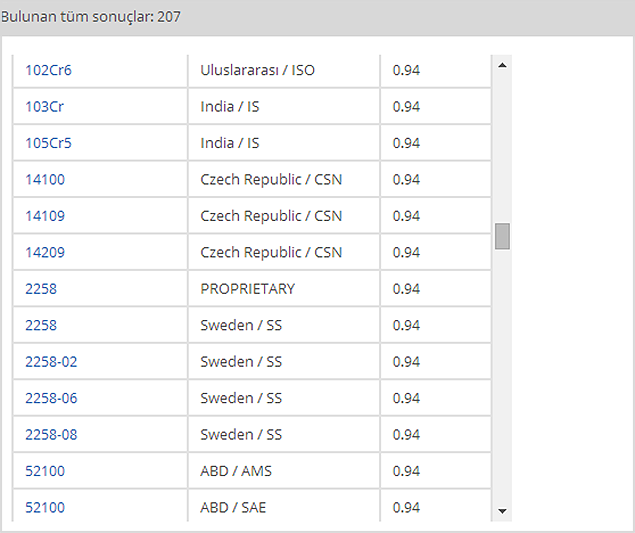The height and width of the screenshot is (533, 635).
Task: Open the 14209 material link
Action: (x=45, y=252)
